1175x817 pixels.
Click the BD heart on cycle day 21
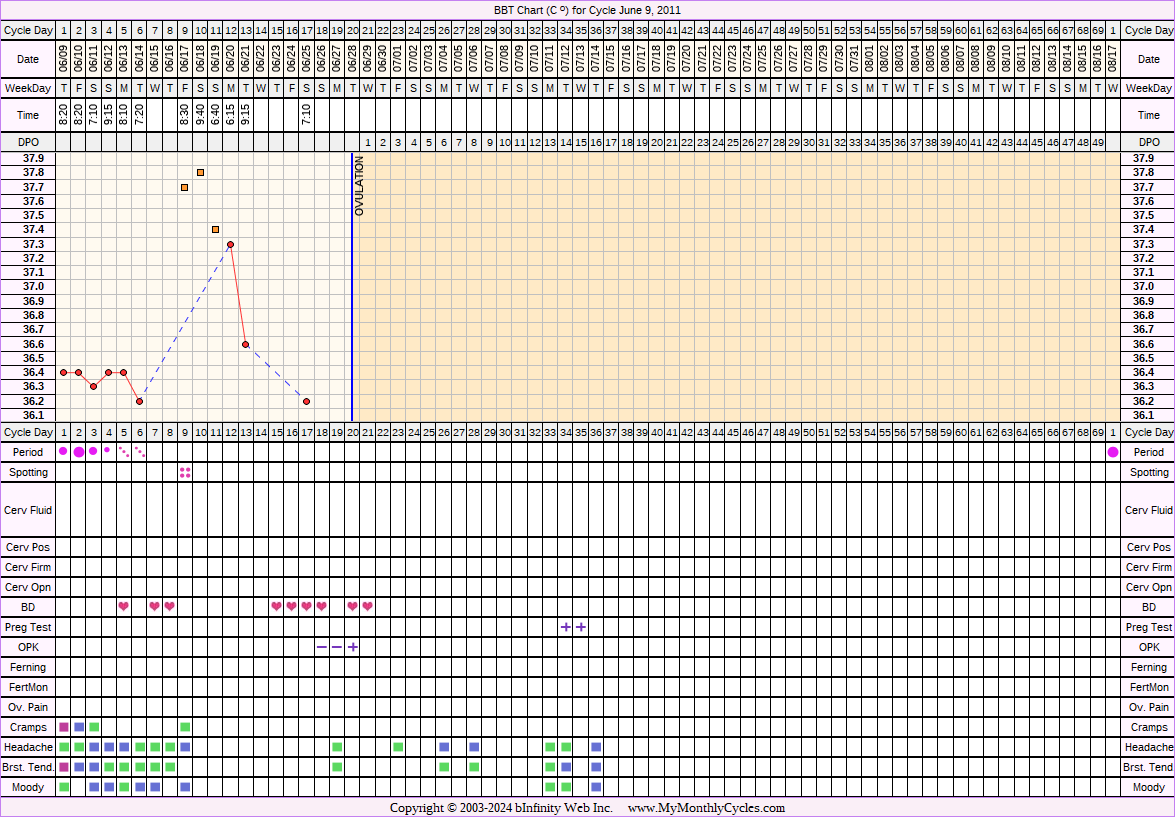(x=367, y=606)
